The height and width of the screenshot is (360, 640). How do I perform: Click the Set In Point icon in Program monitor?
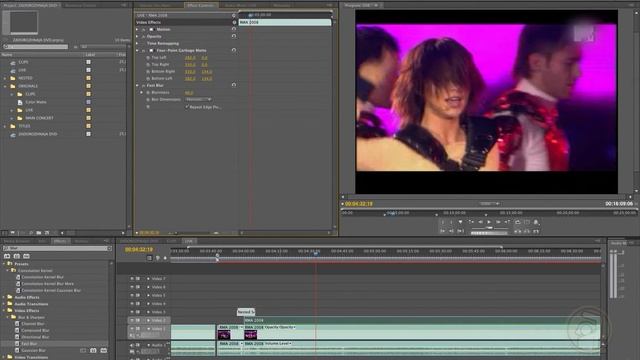443,222
